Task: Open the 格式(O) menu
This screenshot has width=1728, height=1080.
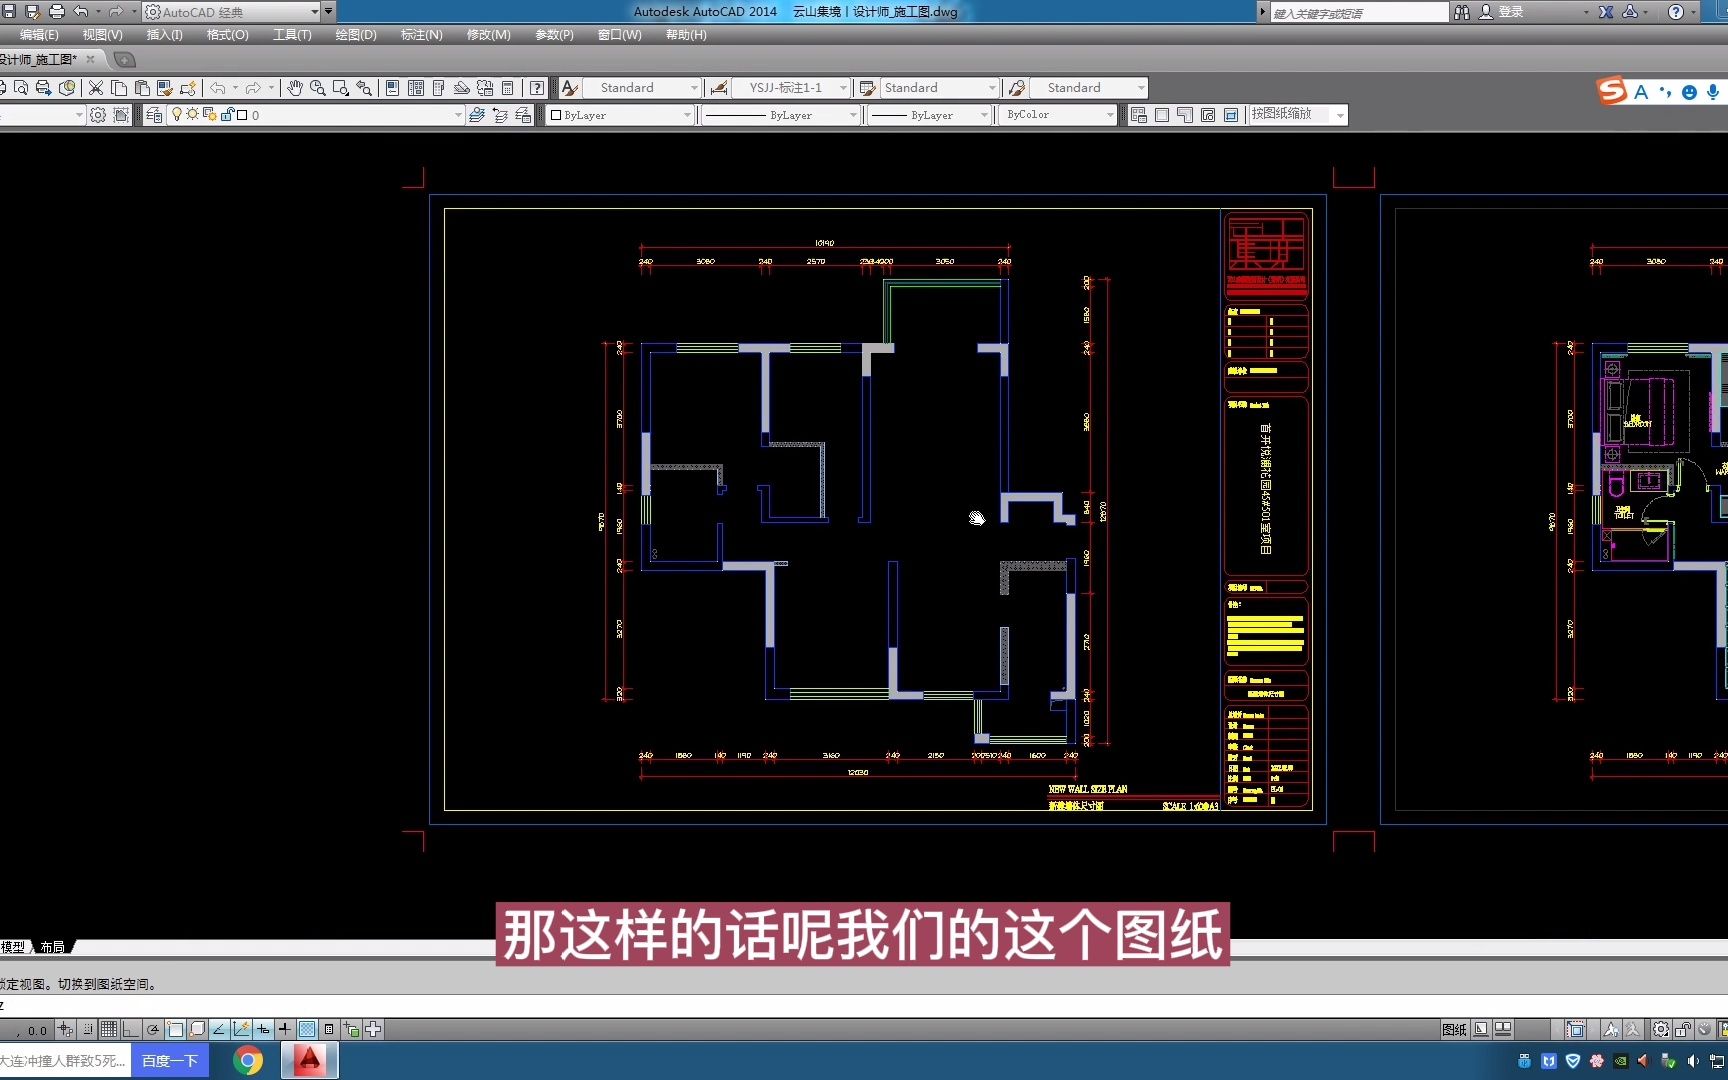Action: 227,35
